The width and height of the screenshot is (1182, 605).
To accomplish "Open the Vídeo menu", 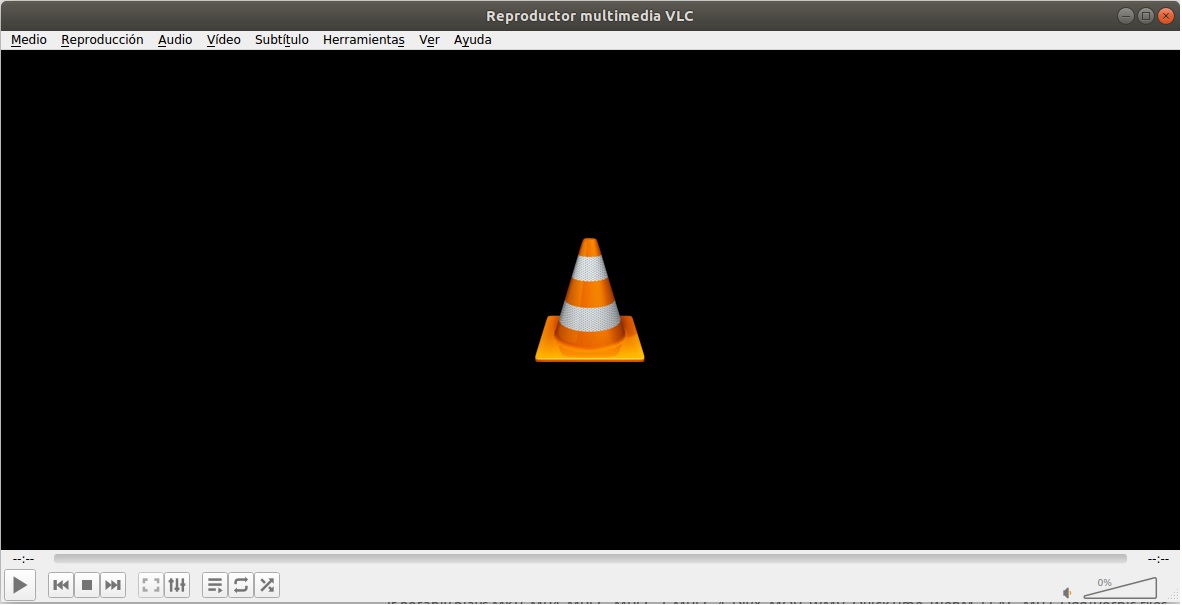I will [224, 40].
